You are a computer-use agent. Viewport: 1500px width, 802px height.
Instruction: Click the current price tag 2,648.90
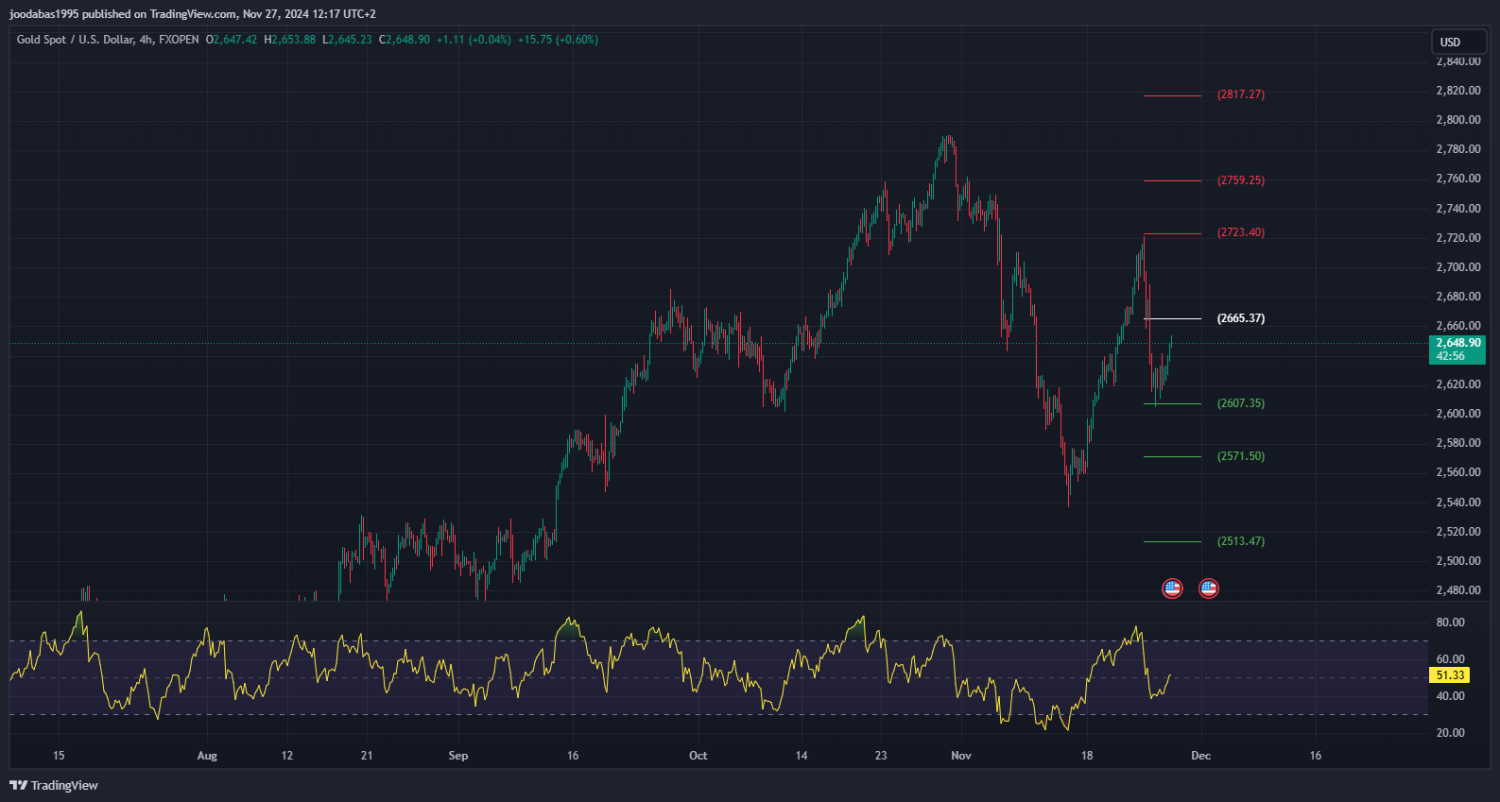[x=1457, y=342]
